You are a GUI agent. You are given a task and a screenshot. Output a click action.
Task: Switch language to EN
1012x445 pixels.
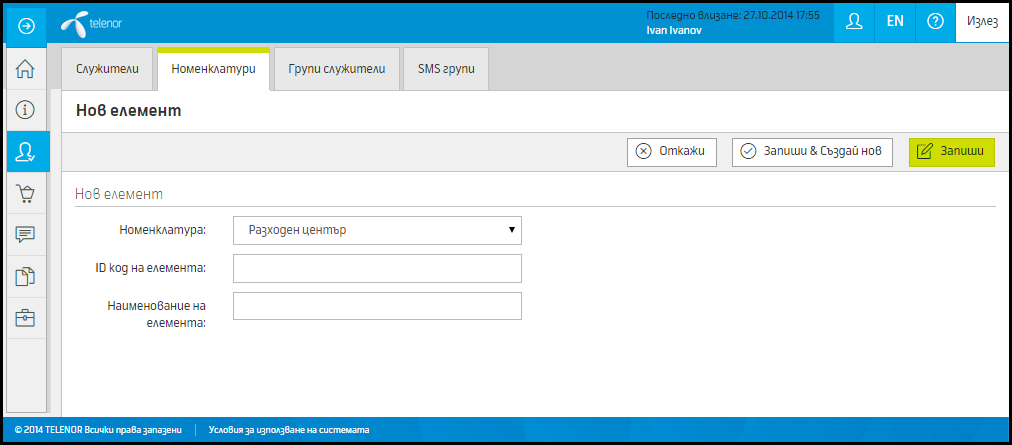895,21
